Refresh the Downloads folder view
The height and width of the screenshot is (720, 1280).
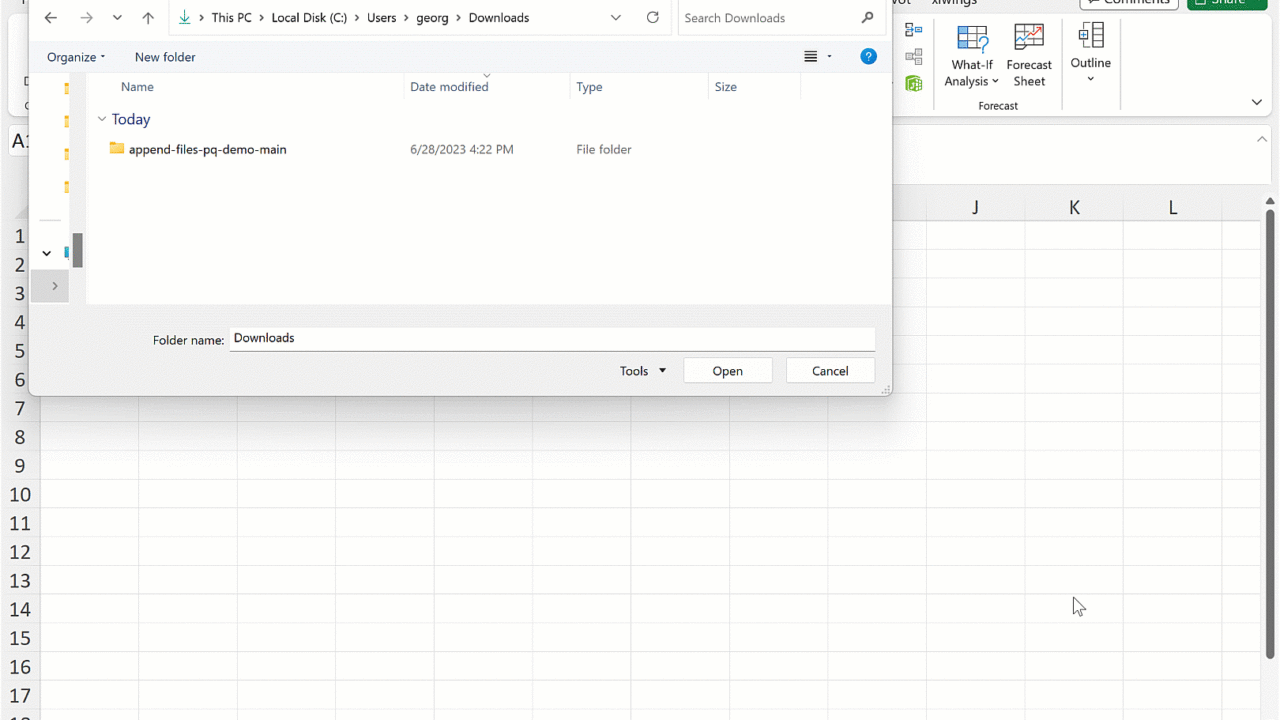653,18
